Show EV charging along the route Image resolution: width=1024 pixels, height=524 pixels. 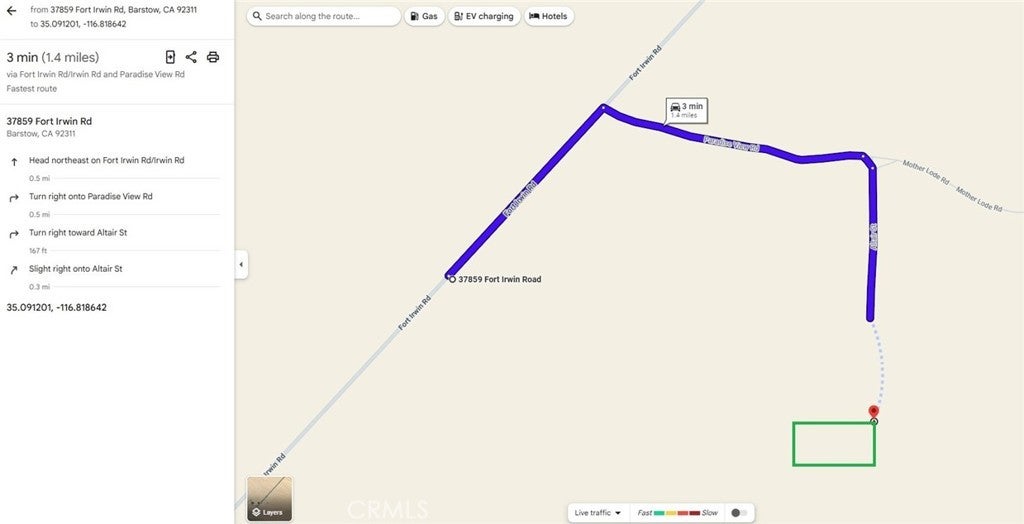pyautogui.click(x=485, y=16)
